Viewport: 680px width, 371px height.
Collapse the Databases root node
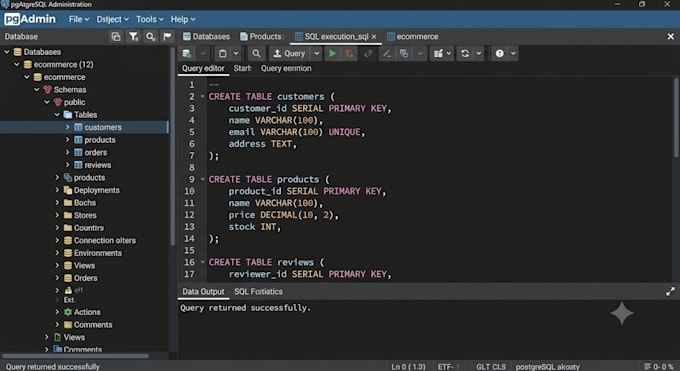7,52
